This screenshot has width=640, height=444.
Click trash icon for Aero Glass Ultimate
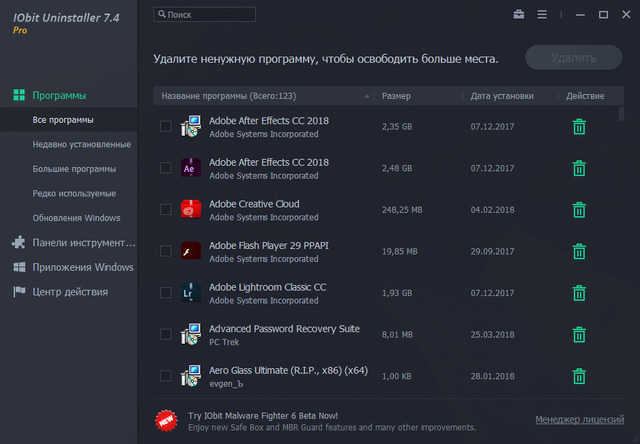click(578, 376)
